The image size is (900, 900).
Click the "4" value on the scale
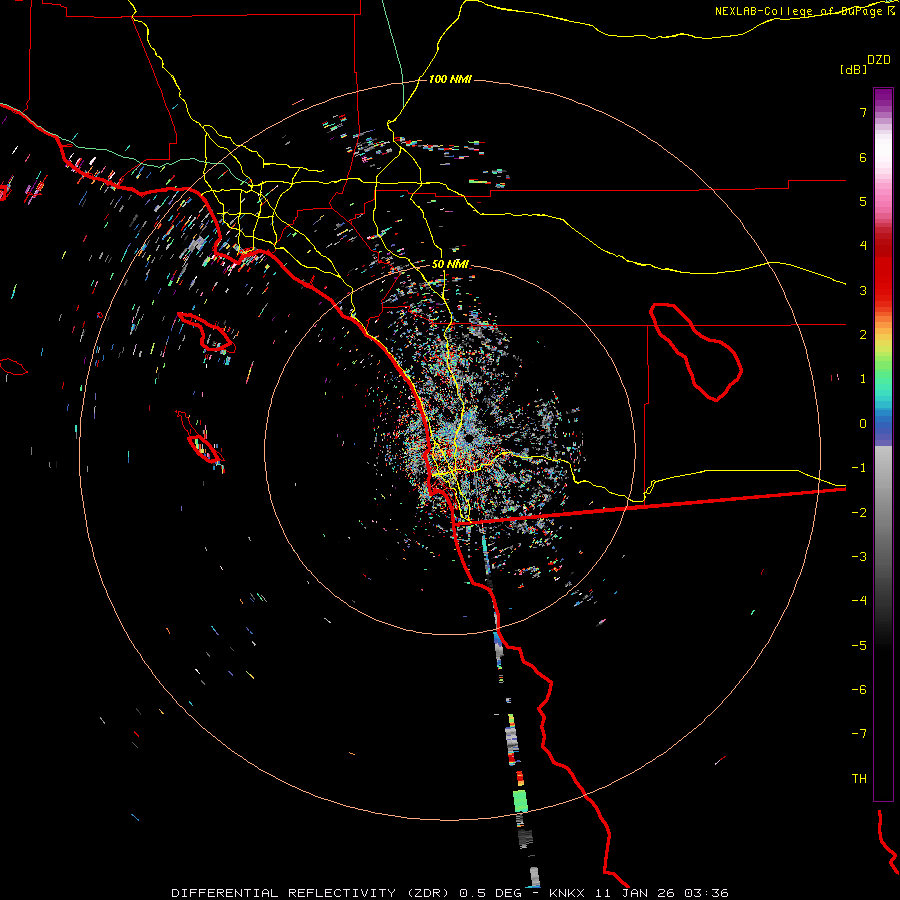863,246
